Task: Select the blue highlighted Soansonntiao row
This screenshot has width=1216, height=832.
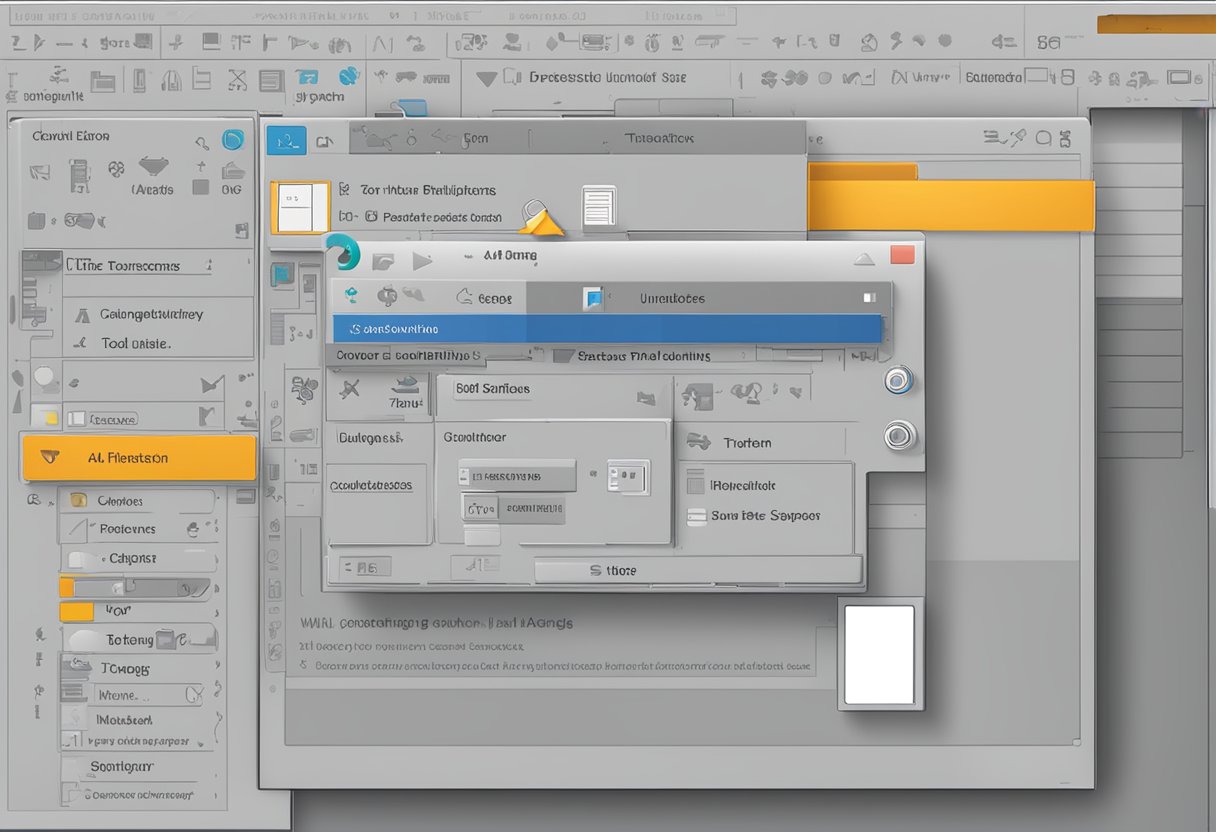Action: (x=606, y=328)
